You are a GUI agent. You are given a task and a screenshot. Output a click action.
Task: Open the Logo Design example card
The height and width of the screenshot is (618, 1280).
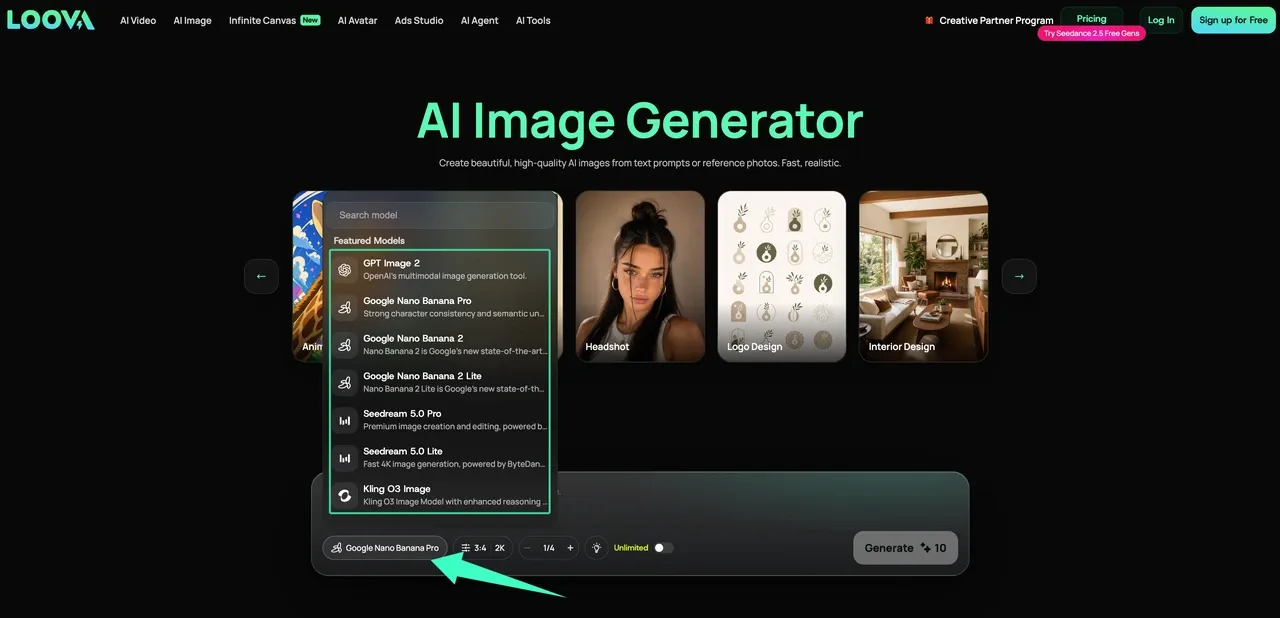coord(782,276)
